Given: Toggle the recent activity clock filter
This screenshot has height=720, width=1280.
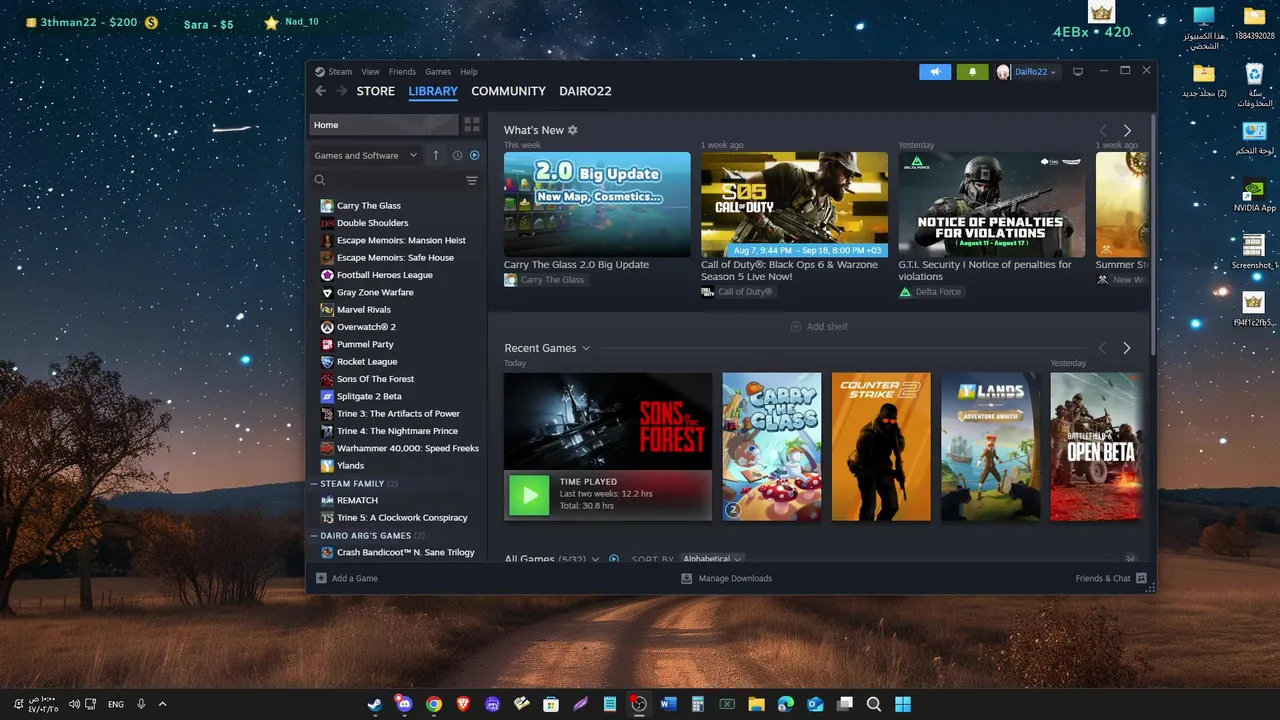Looking at the screenshot, I should [457, 155].
